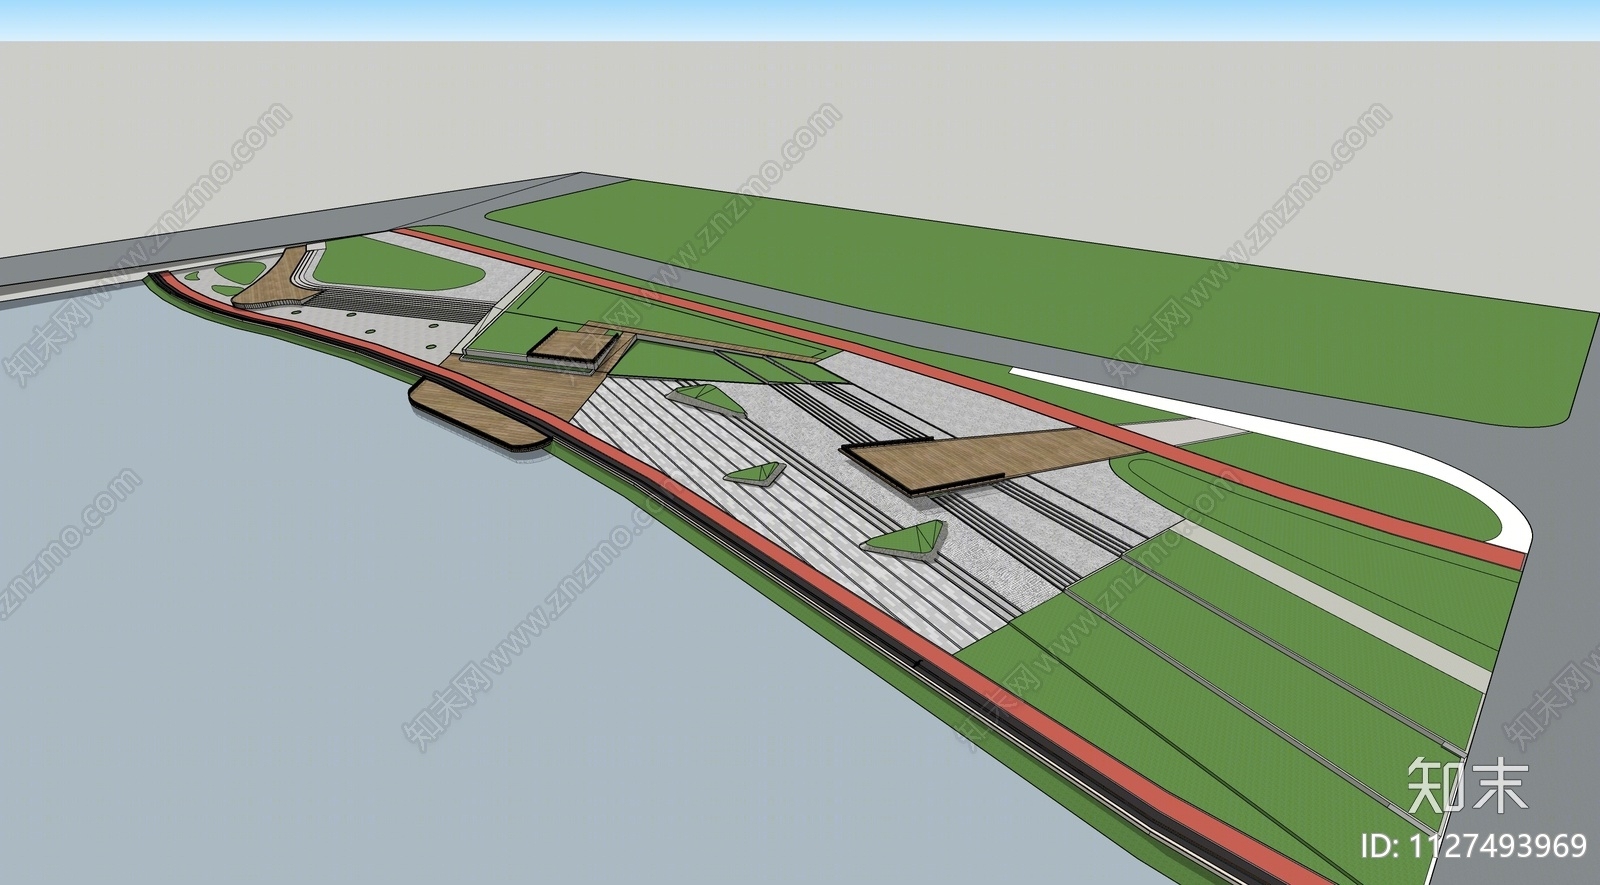The width and height of the screenshot is (1600, 885).
Task: Click the 知末 logo mark
Action: 1468,786
